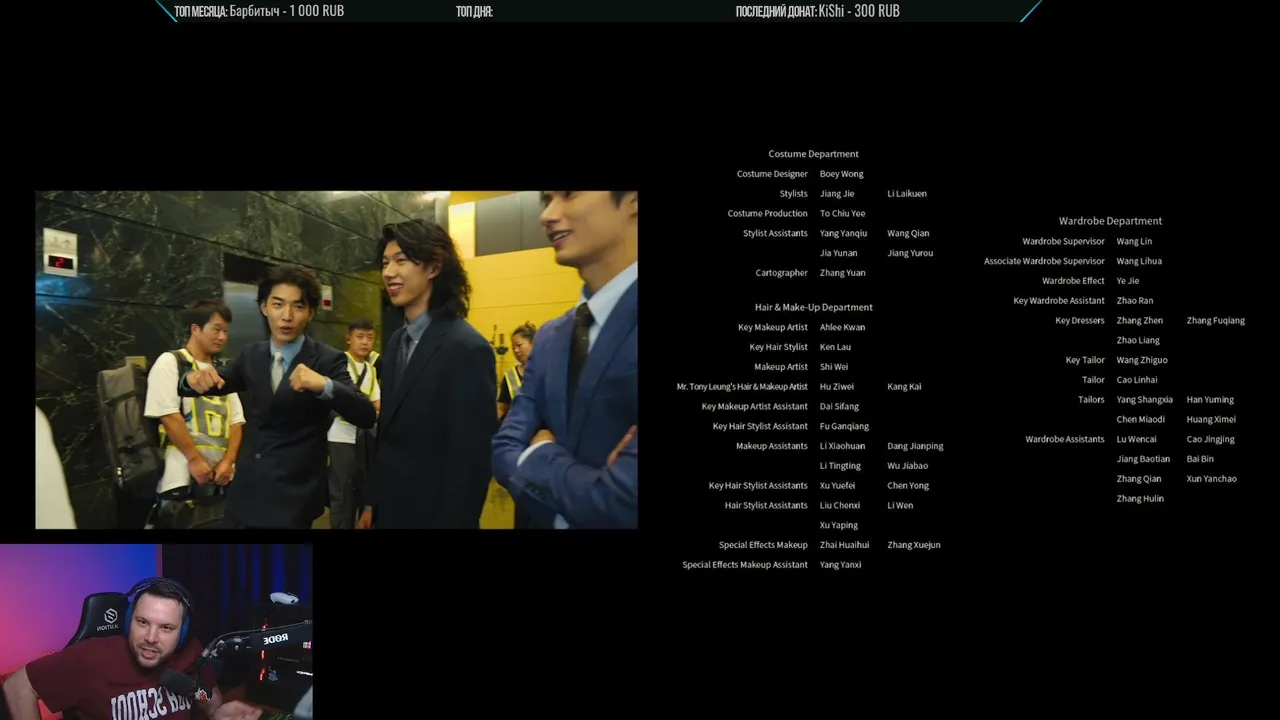Click the 'Hair & Make-Up Department' heading
1280x720 pixels.
pyautogui.click(x=813, y=307)
